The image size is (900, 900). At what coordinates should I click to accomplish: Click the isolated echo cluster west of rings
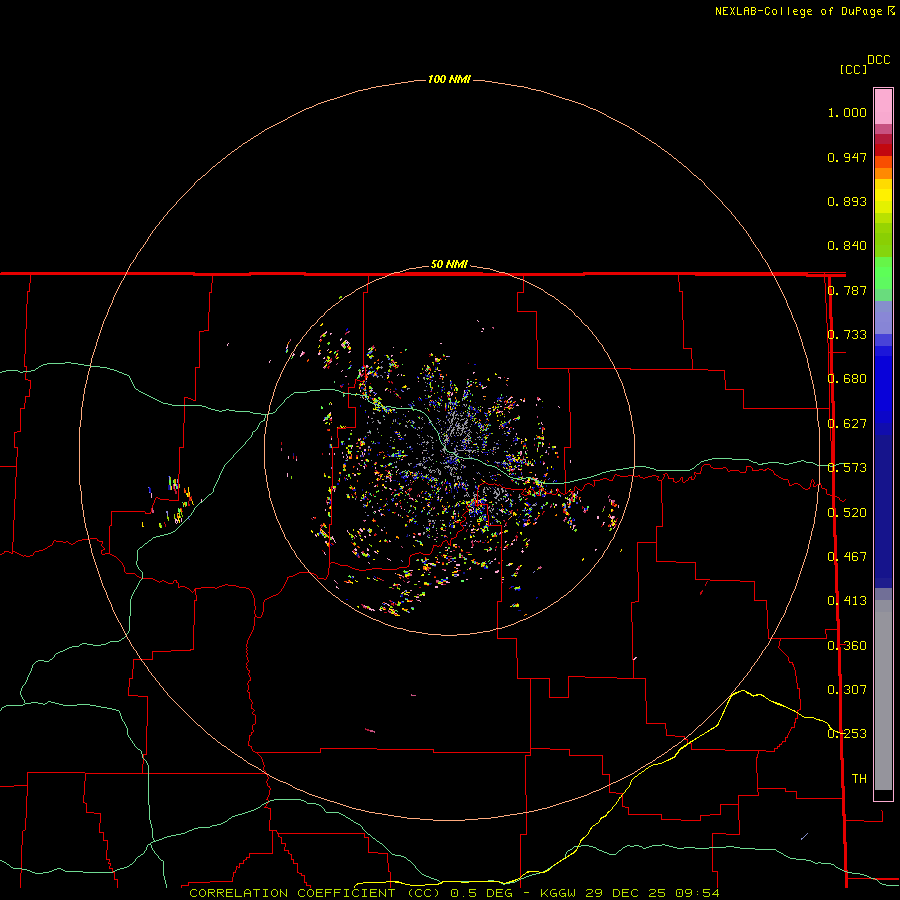coord(170,501)
